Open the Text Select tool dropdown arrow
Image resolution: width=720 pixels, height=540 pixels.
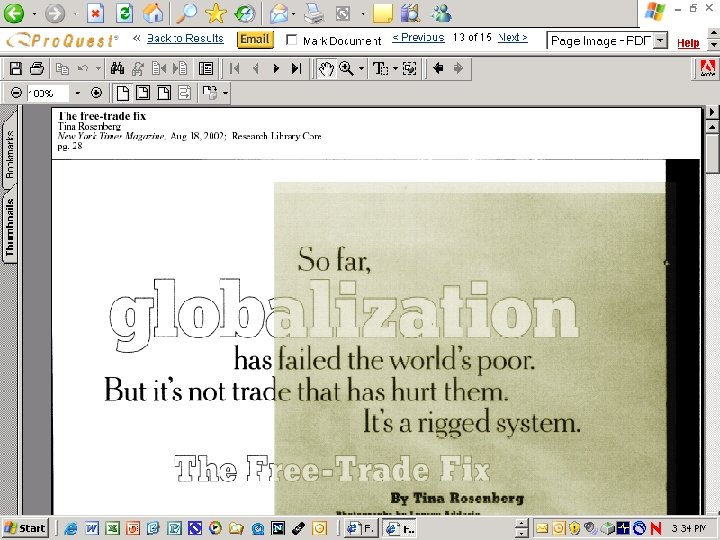[395, 69]
